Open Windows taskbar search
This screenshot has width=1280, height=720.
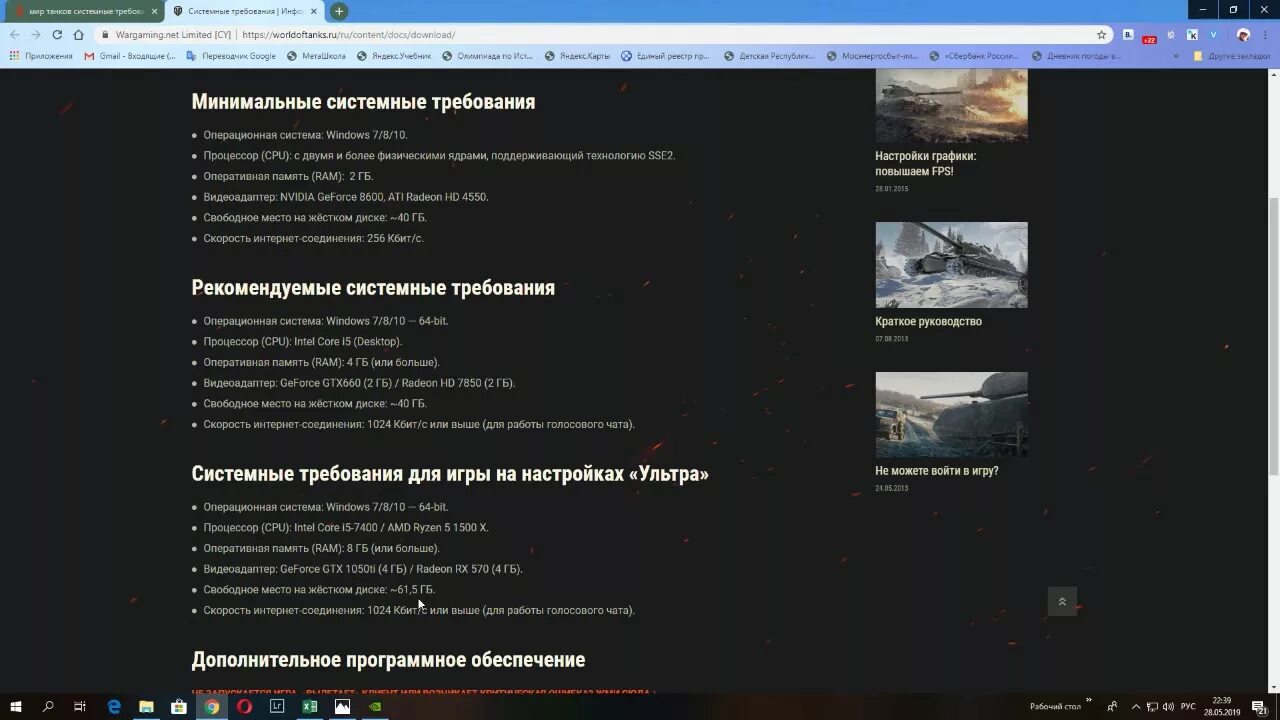(48, 706)
